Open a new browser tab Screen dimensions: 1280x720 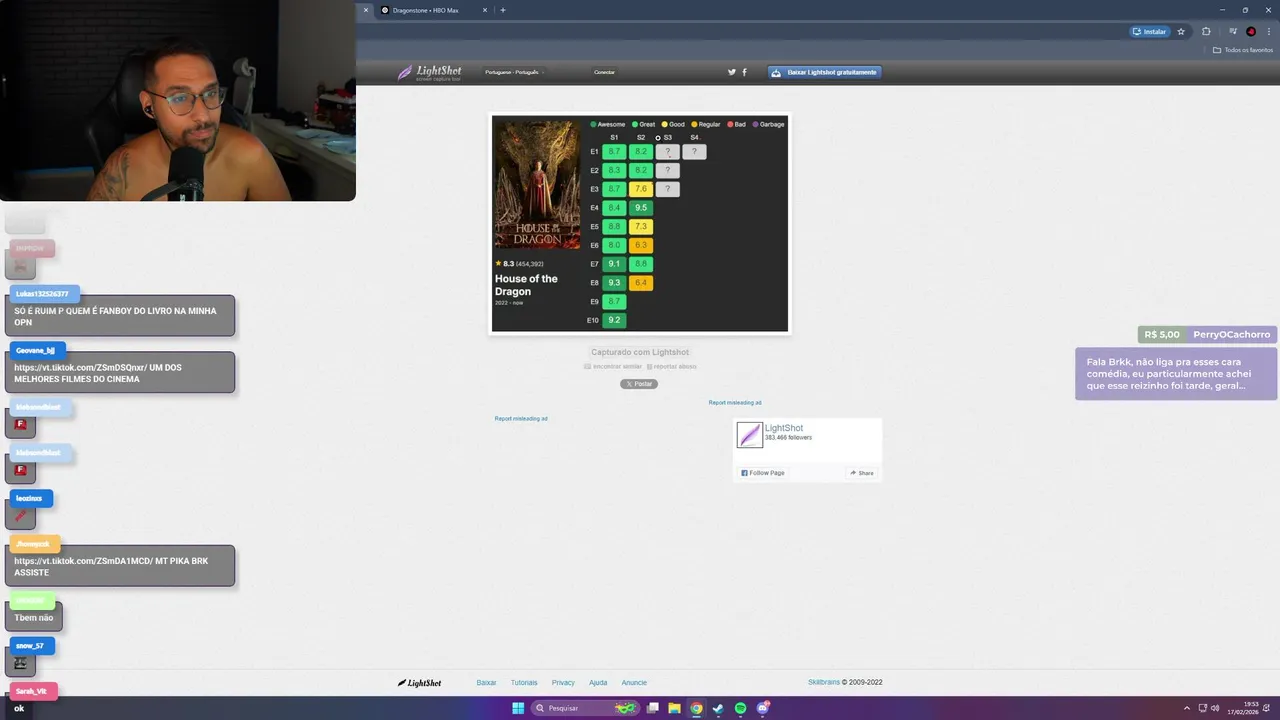pos(503,10)
